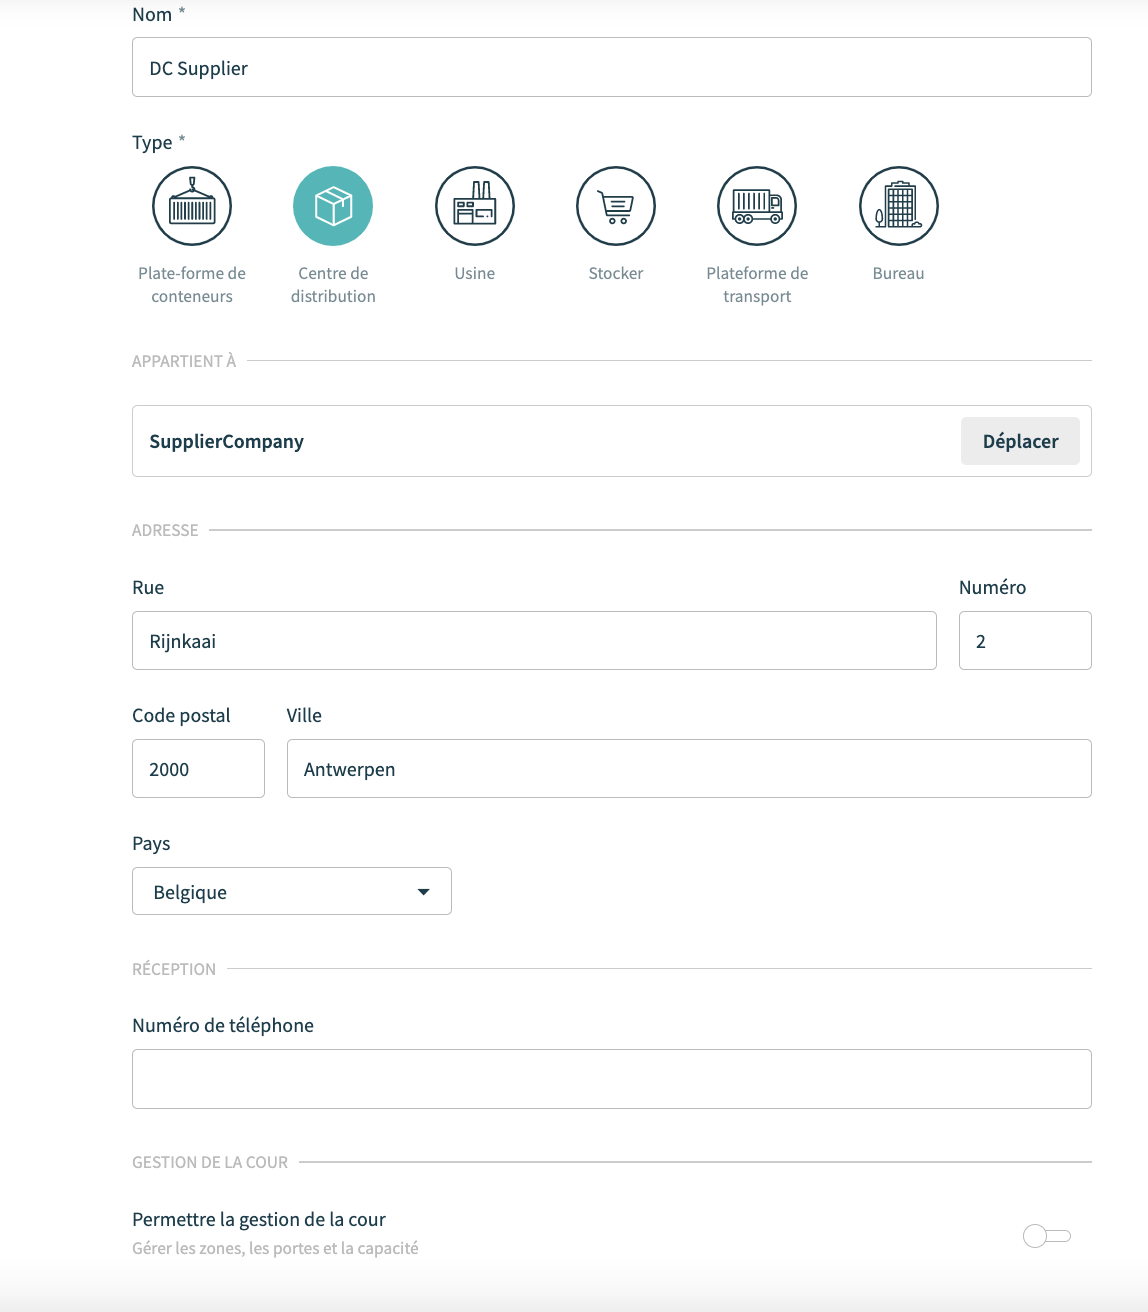Click the Centre de distribution label text

333,285
